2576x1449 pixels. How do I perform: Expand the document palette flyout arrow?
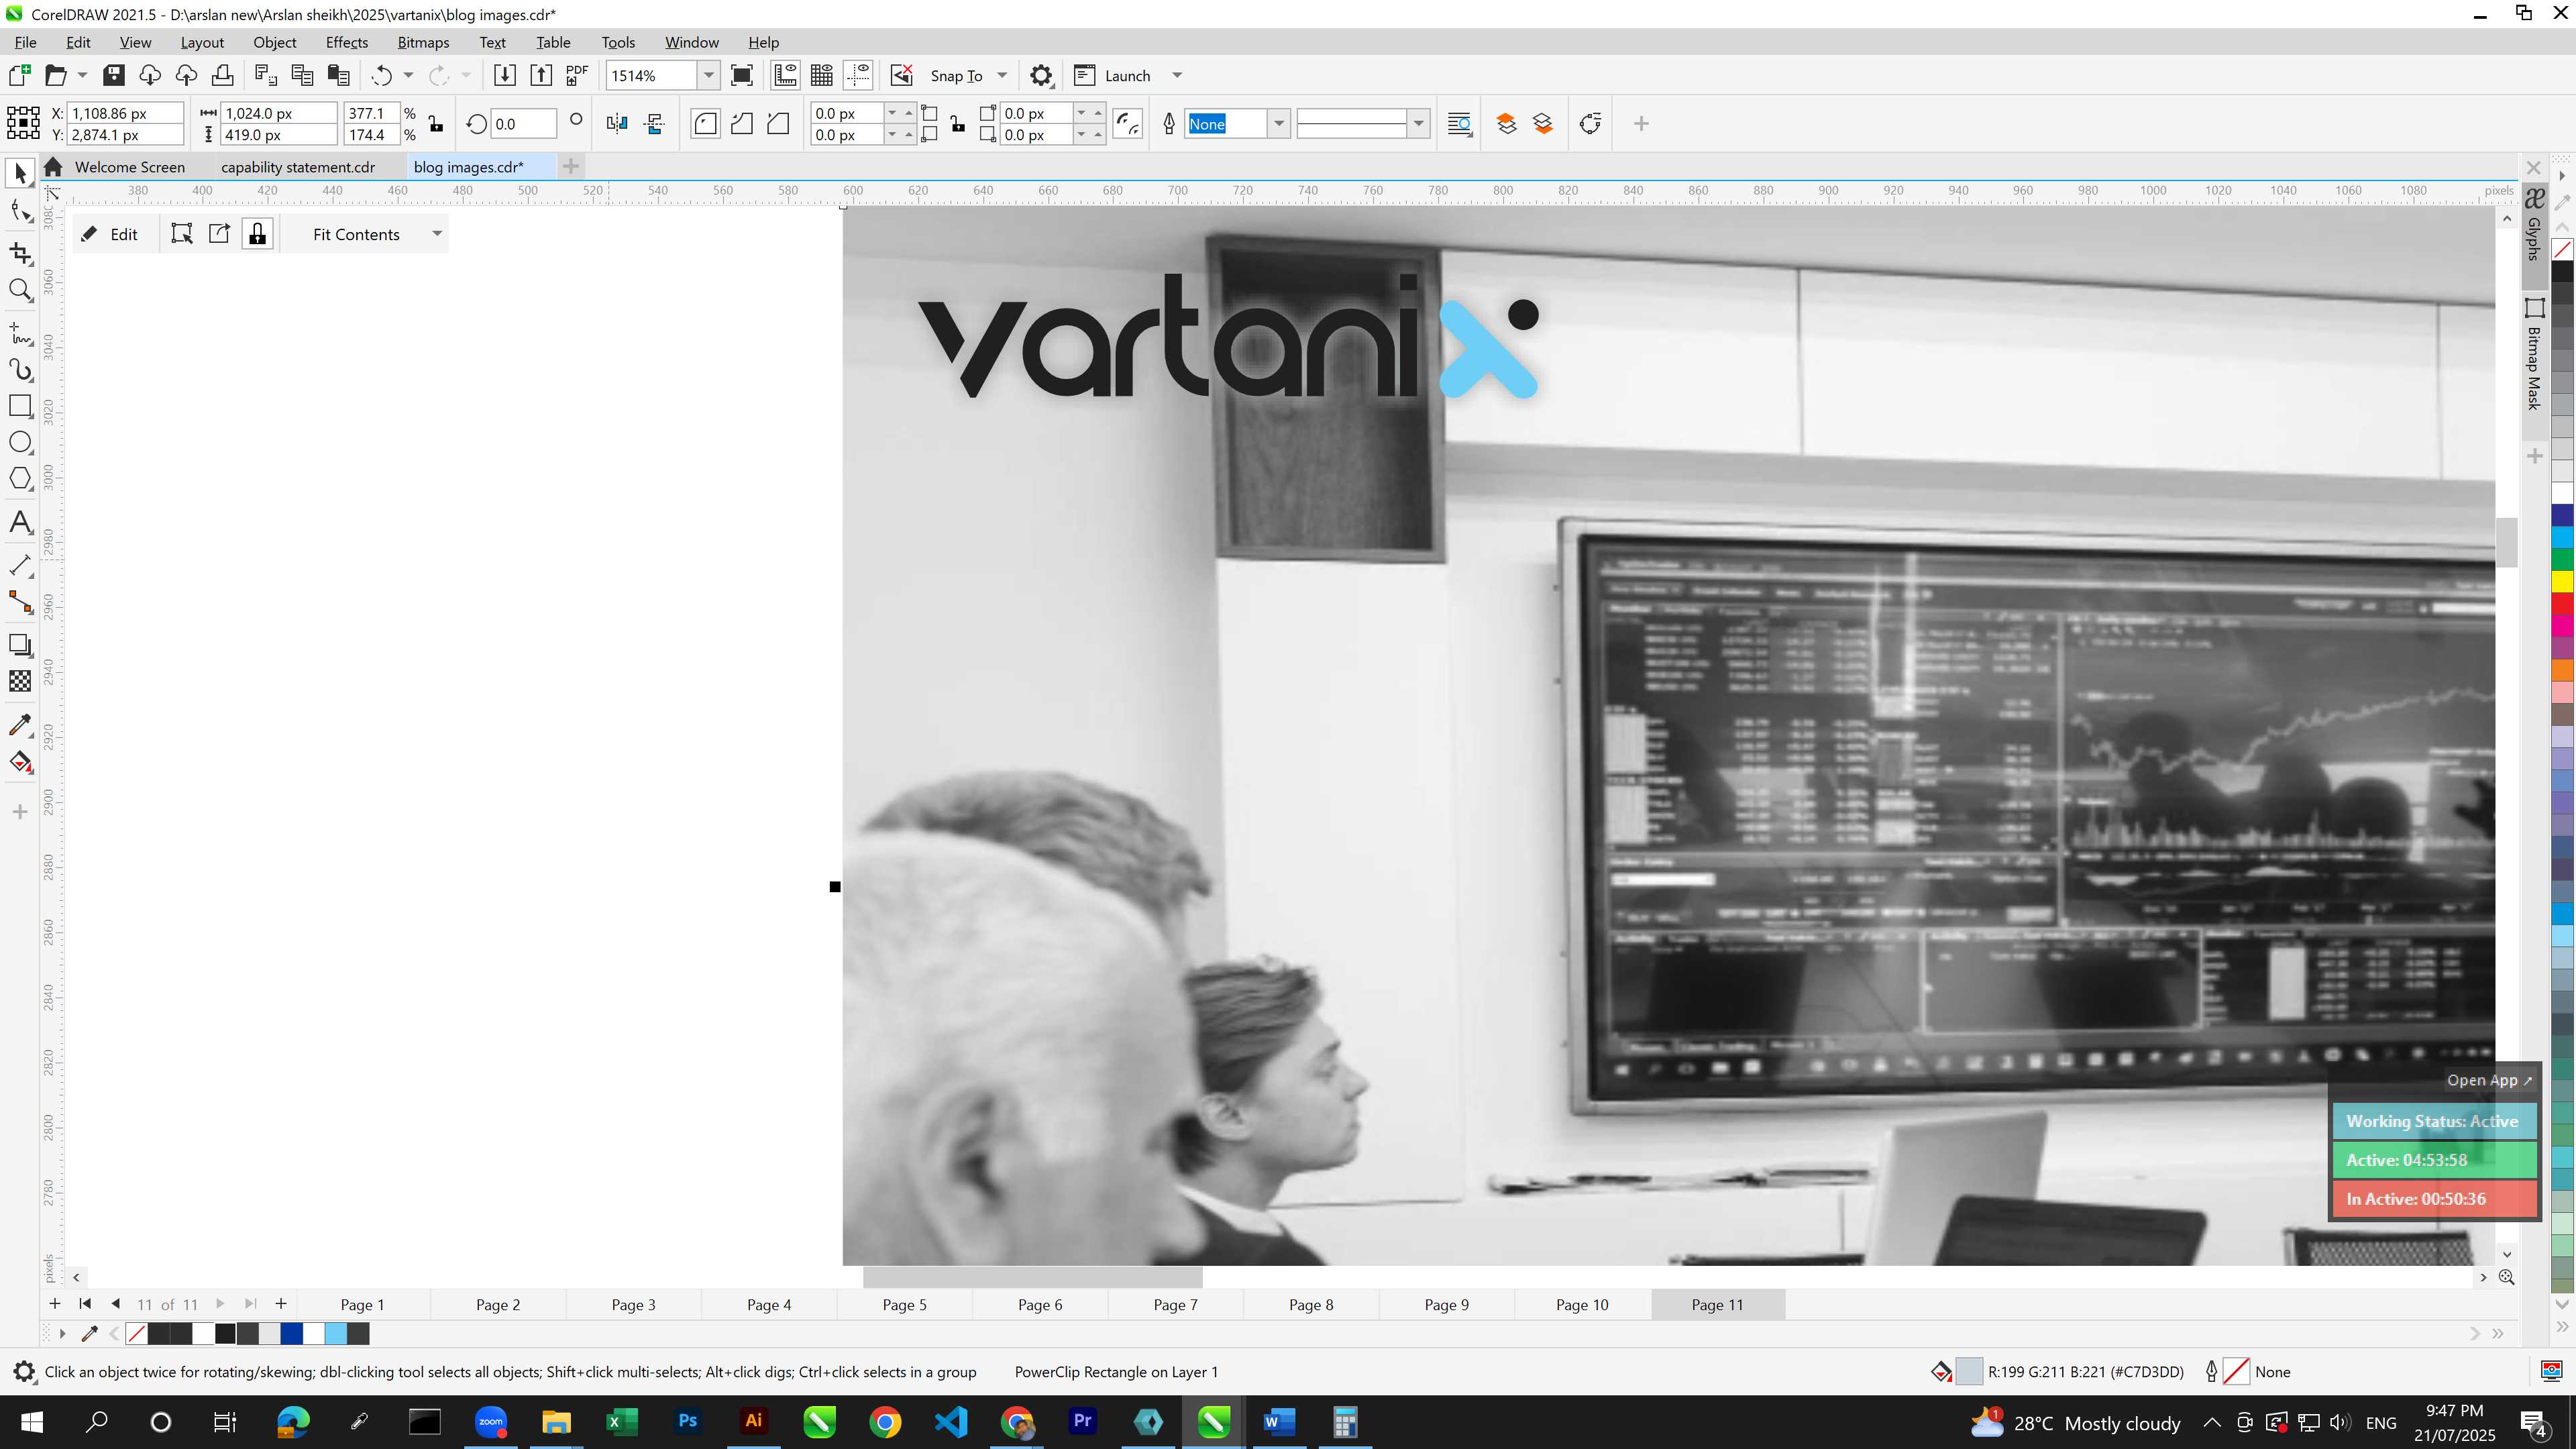[62, 1334]
